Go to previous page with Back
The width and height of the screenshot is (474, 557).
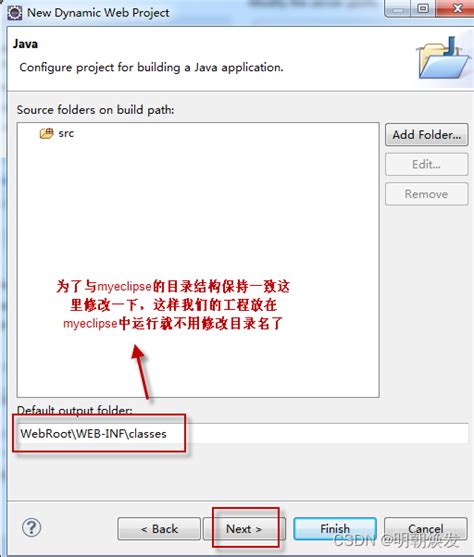point(159,529)
